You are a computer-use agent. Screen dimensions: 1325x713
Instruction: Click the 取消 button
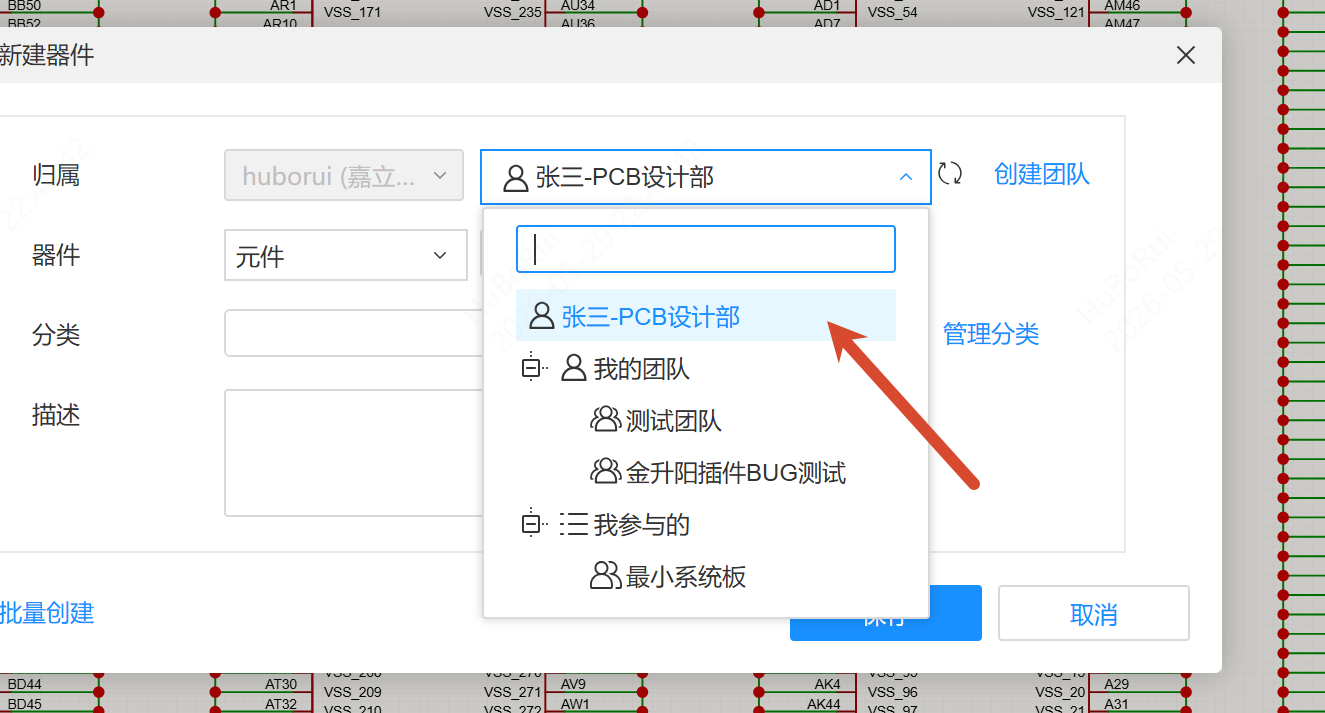coord(1093,613)
